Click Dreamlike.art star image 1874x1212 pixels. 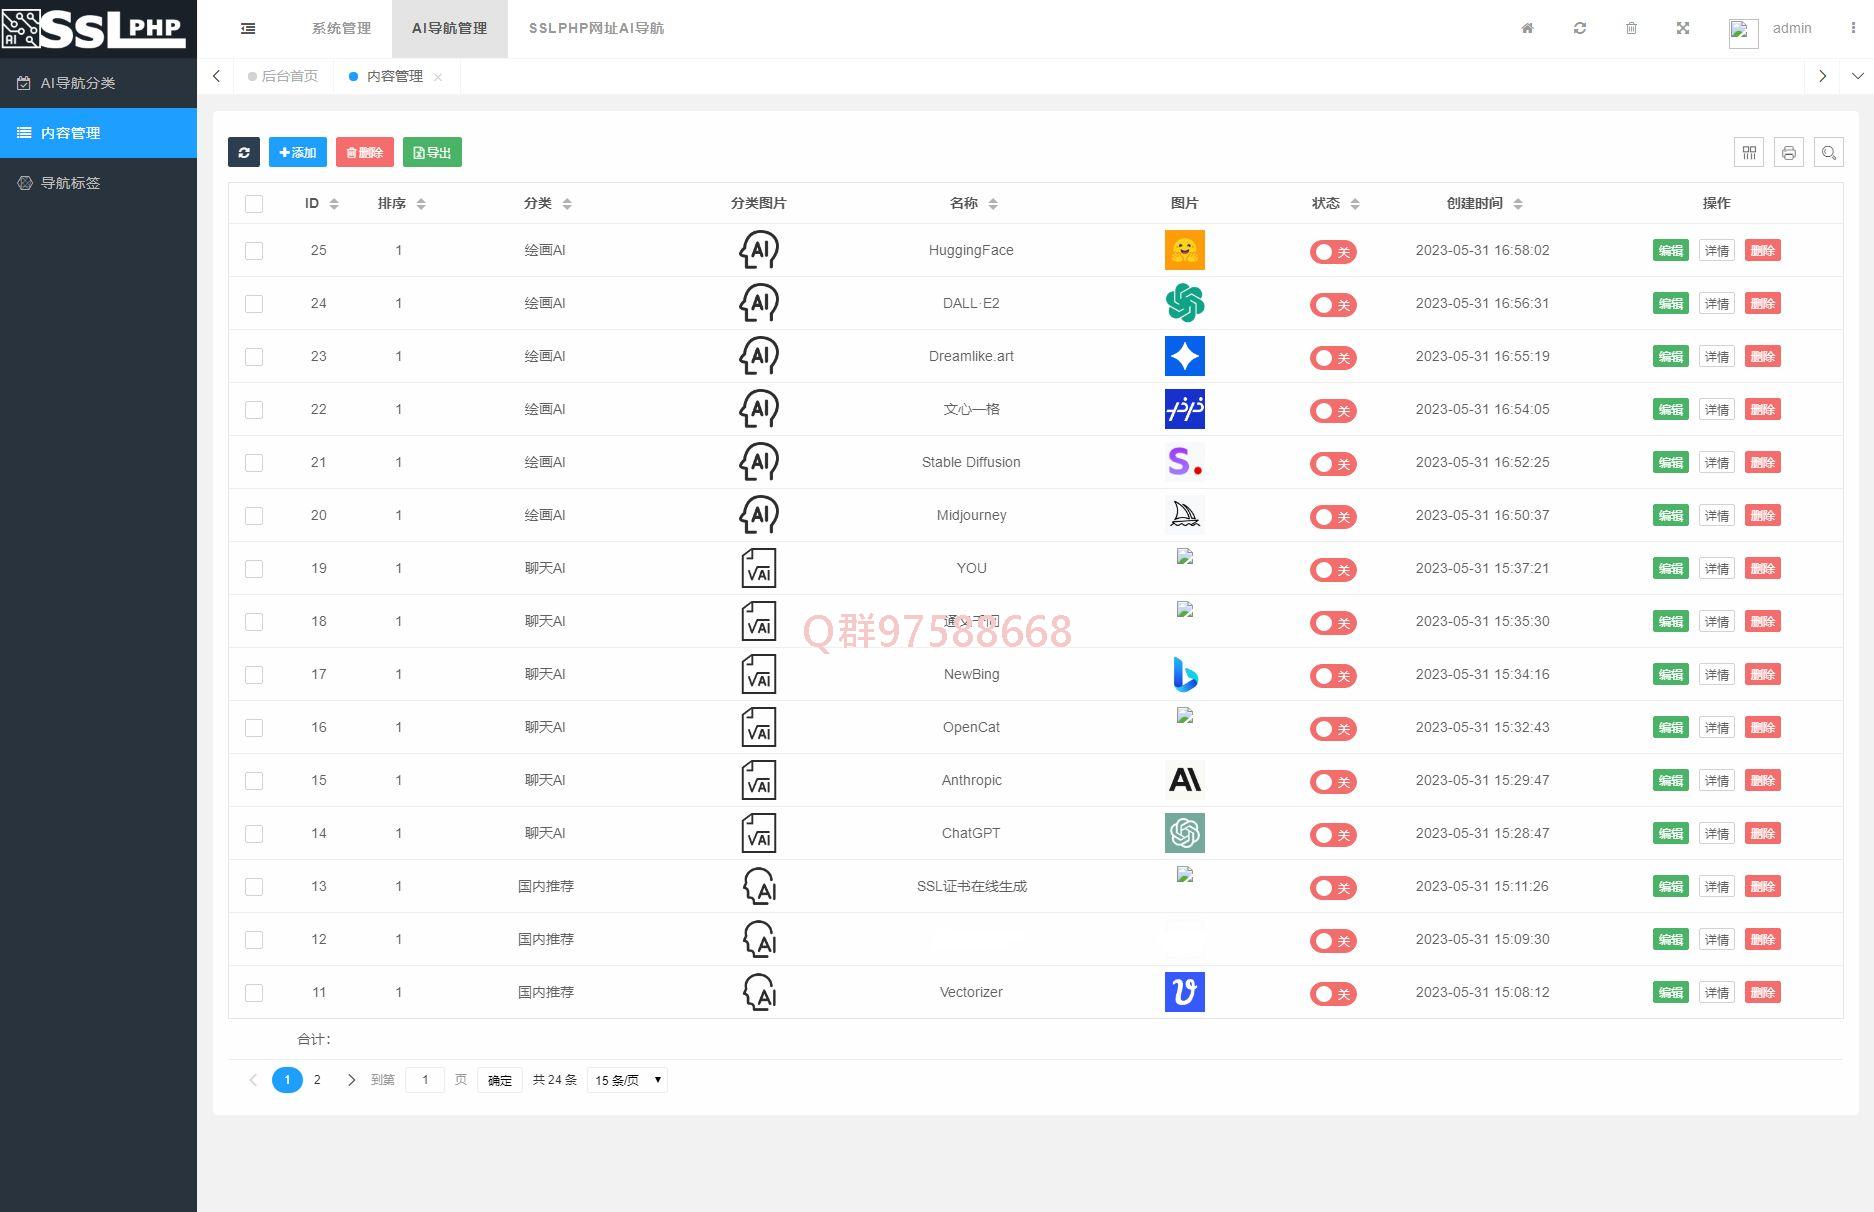click(x=1184, y=356)
